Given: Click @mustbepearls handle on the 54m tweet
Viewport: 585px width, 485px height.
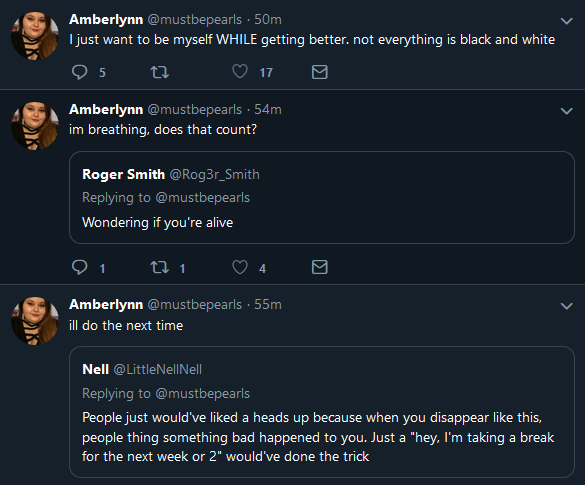Looking at the screenshot, I should point(195,110).
